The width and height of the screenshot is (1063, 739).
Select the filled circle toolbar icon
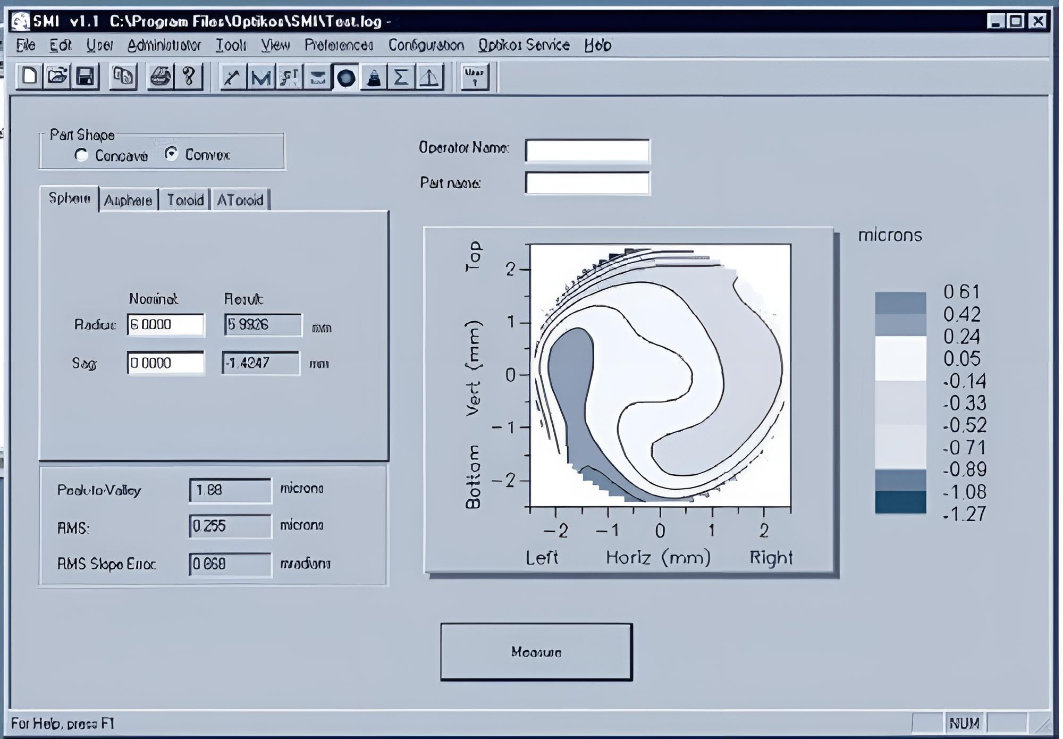[345, 78]
